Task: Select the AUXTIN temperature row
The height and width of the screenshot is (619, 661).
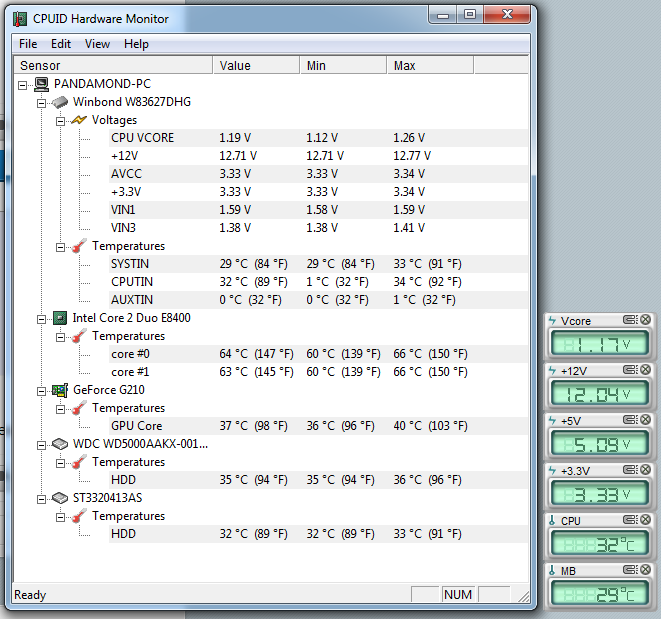Action: (318, 300)
